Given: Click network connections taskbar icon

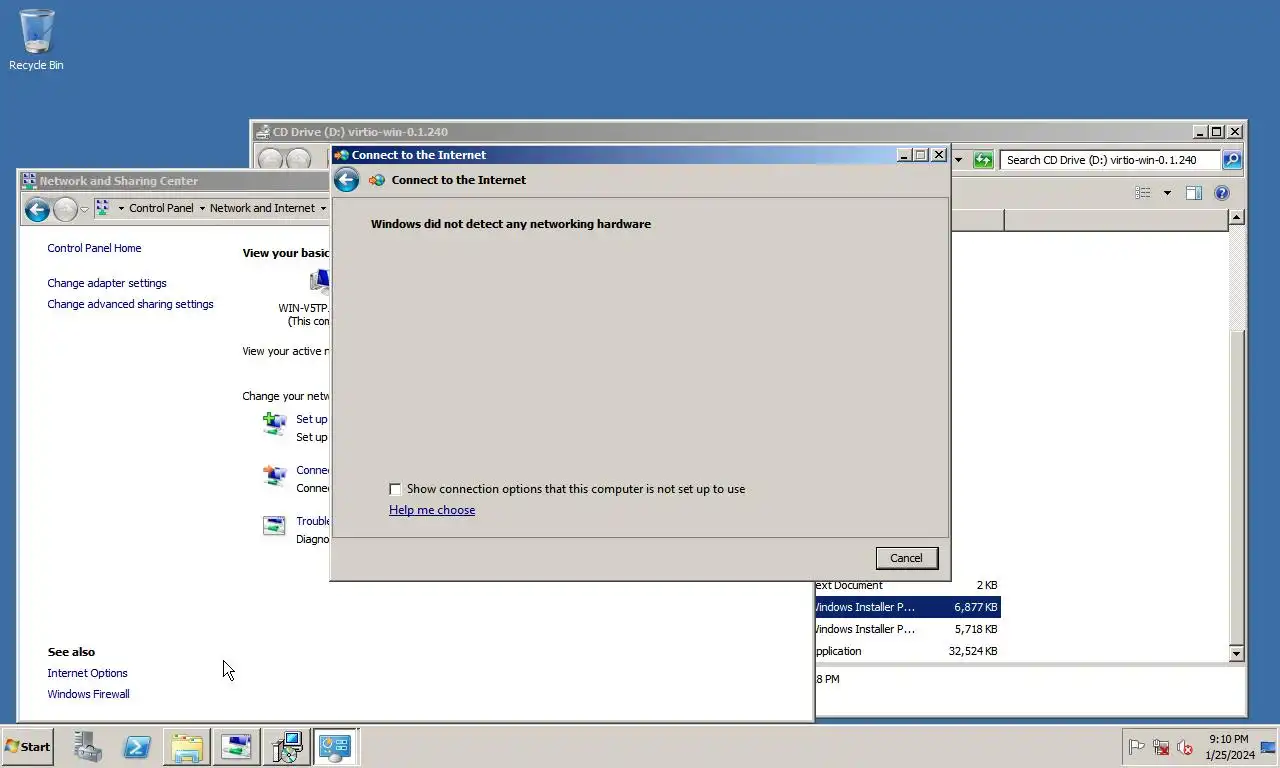Looking at the screenshot, I should click(236, 747).
